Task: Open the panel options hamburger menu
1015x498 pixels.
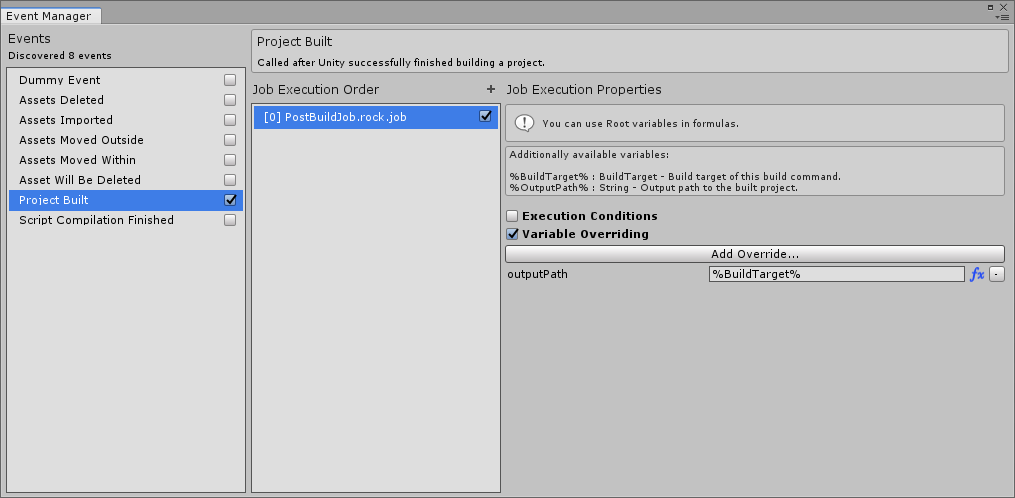Action: click(1000, 17)
